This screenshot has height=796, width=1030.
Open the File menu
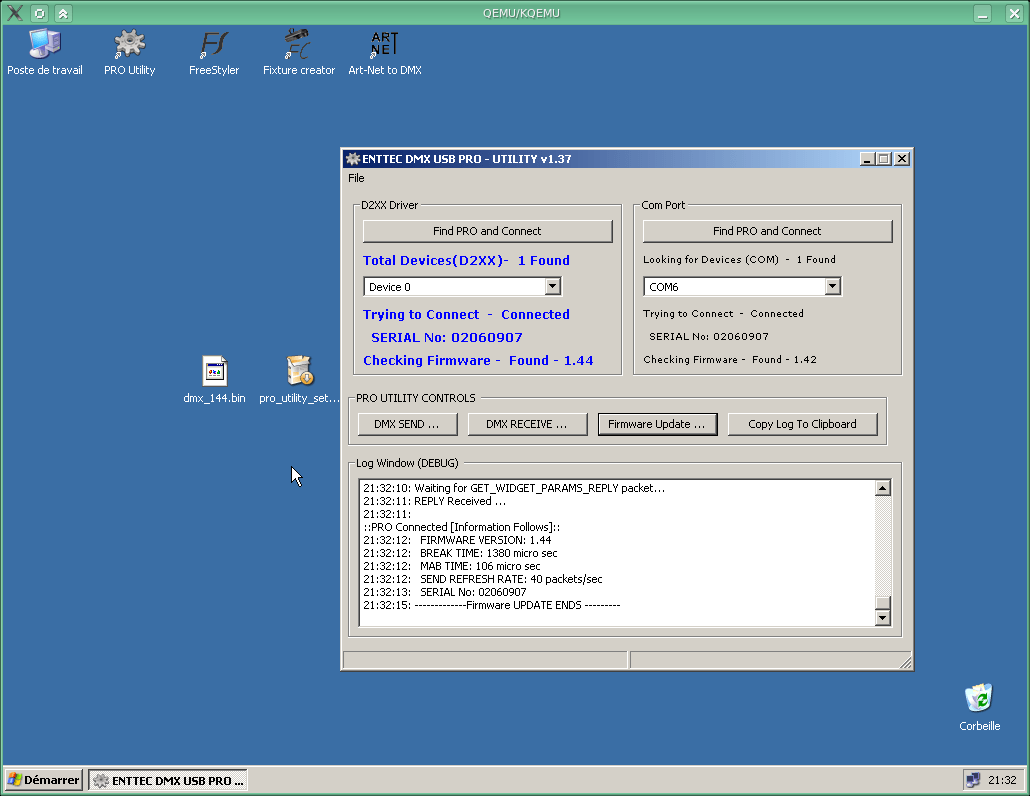coord(356,178)
